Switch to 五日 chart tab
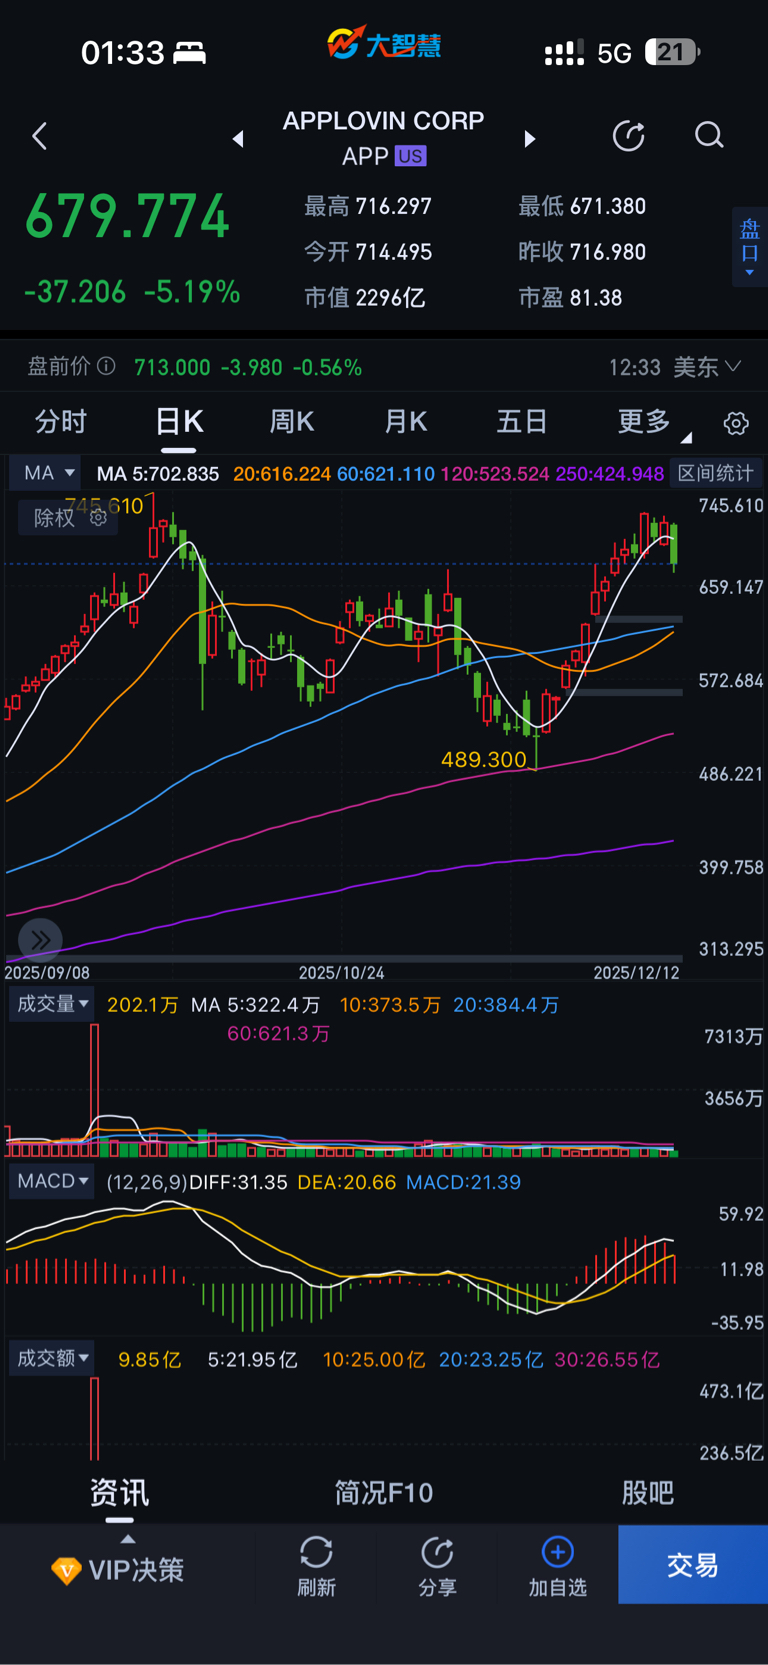 point(522,422)
